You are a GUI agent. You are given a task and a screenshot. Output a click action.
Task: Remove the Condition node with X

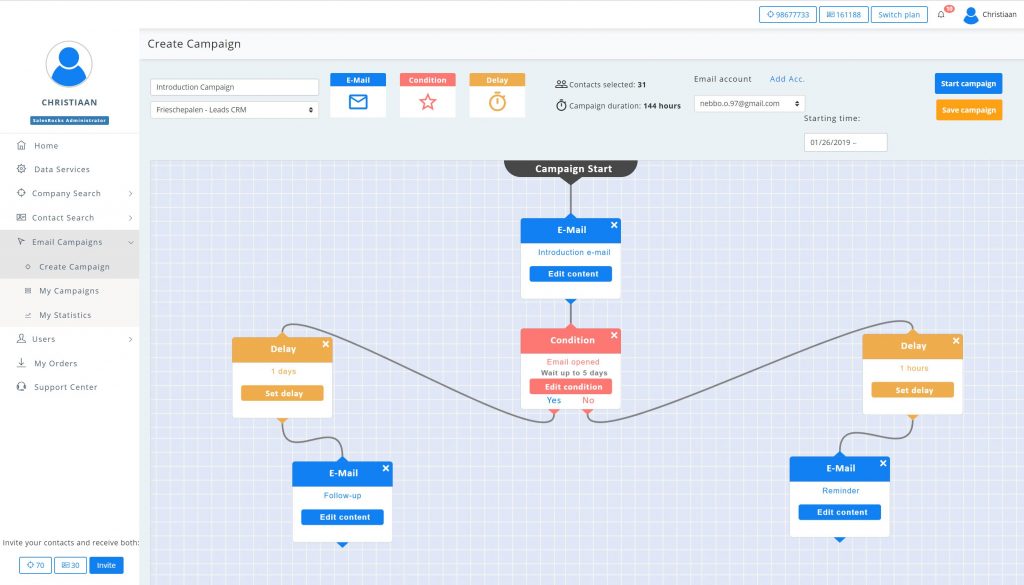pyautogui.click(x=614, y=335)
